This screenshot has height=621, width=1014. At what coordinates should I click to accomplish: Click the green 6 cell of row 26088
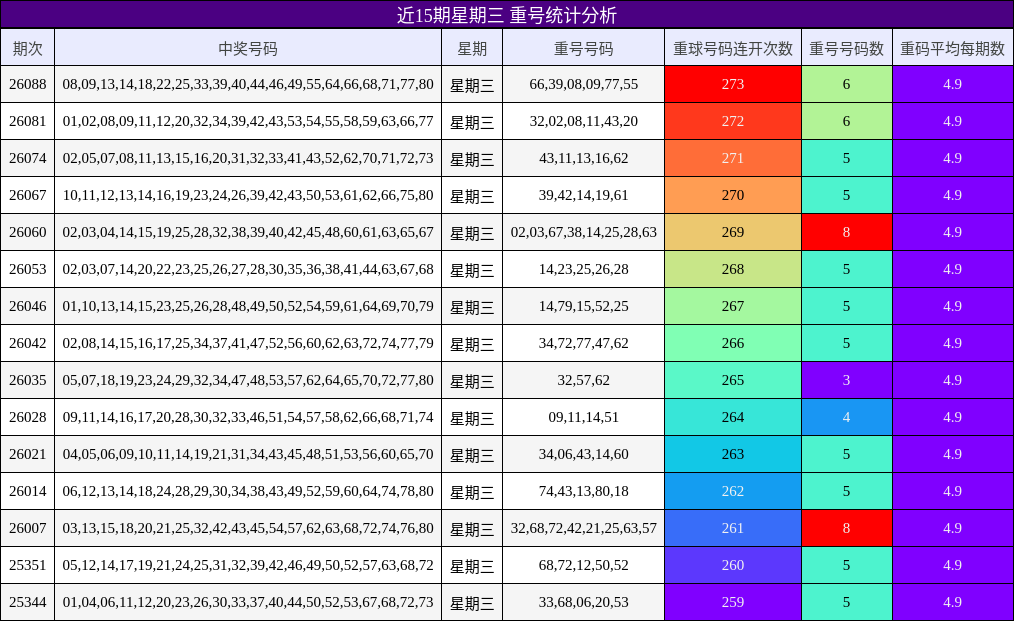(845, 84)
